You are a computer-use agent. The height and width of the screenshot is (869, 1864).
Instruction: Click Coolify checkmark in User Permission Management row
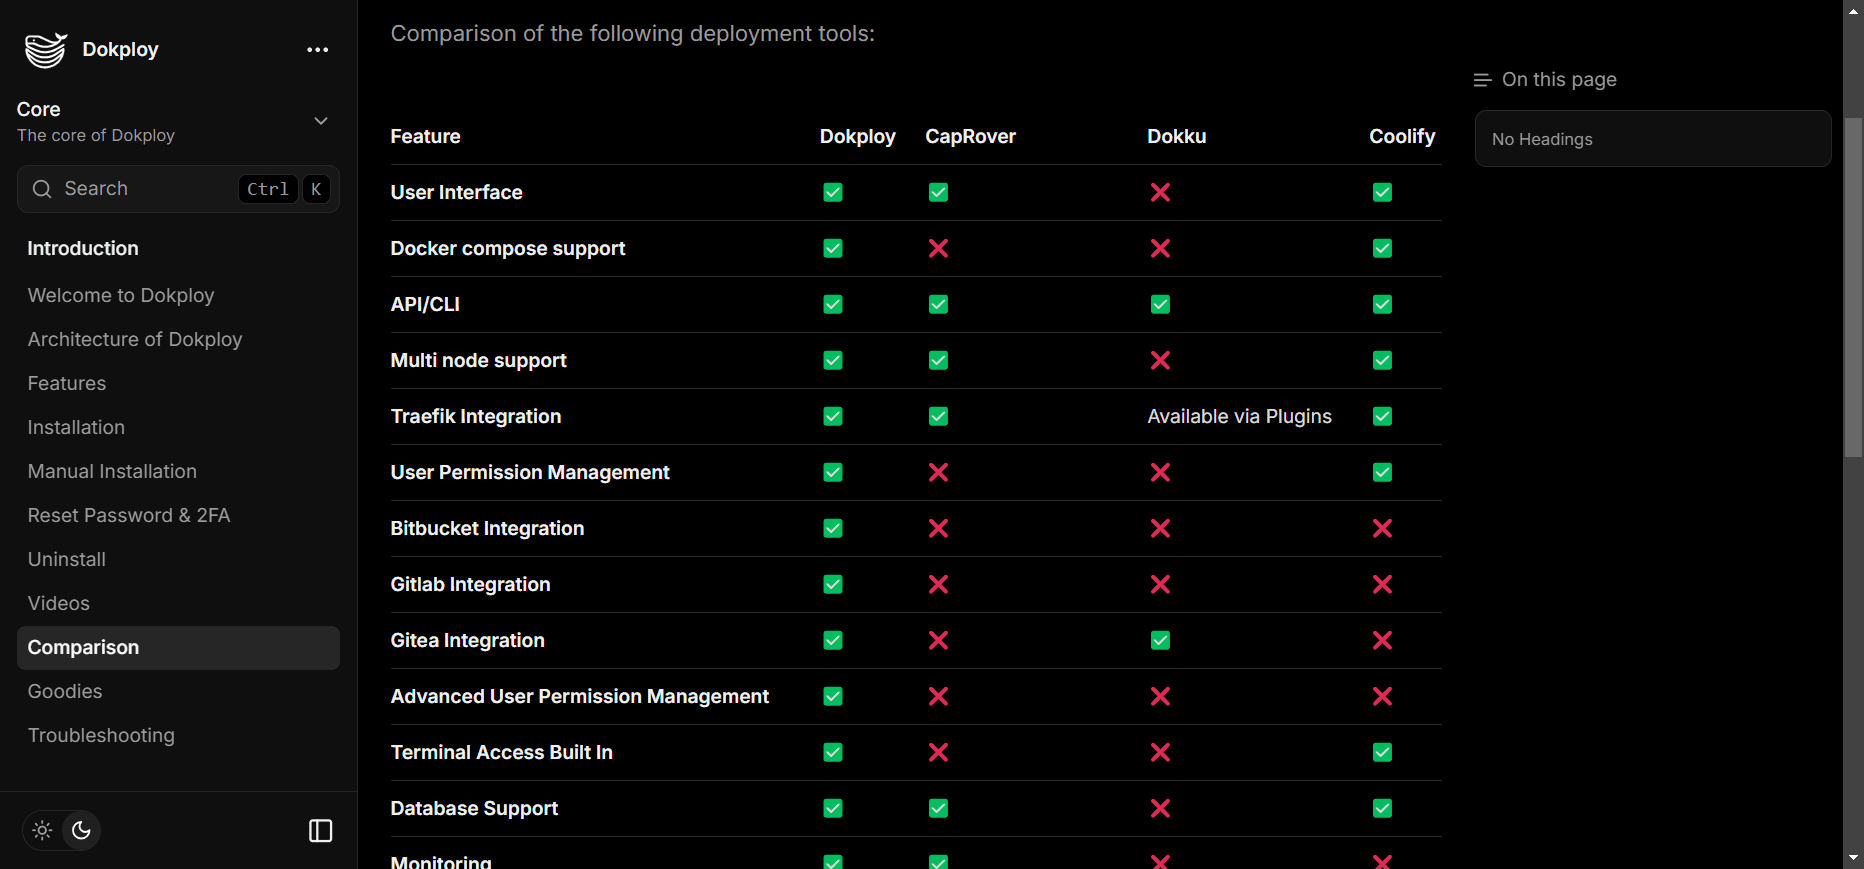1382,472
